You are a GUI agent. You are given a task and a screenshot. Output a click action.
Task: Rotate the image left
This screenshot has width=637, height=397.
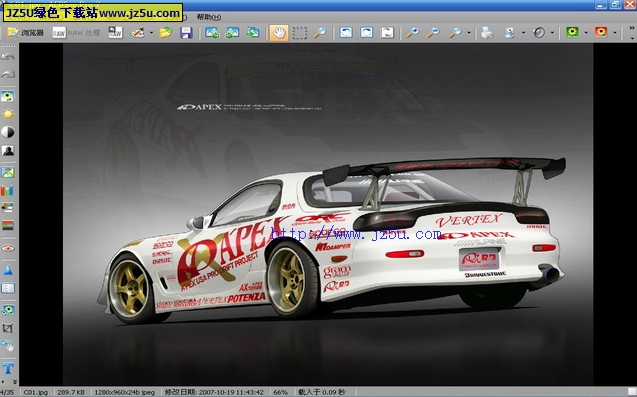point(346,33)
